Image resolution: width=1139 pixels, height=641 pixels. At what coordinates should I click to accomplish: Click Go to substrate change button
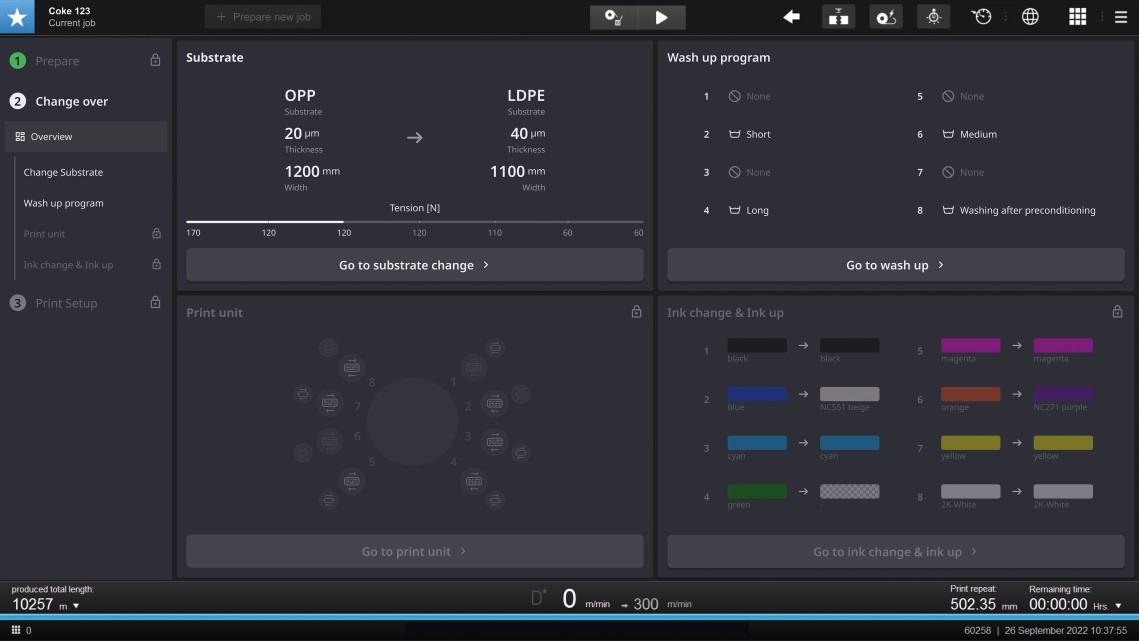(x=414, y=265)
